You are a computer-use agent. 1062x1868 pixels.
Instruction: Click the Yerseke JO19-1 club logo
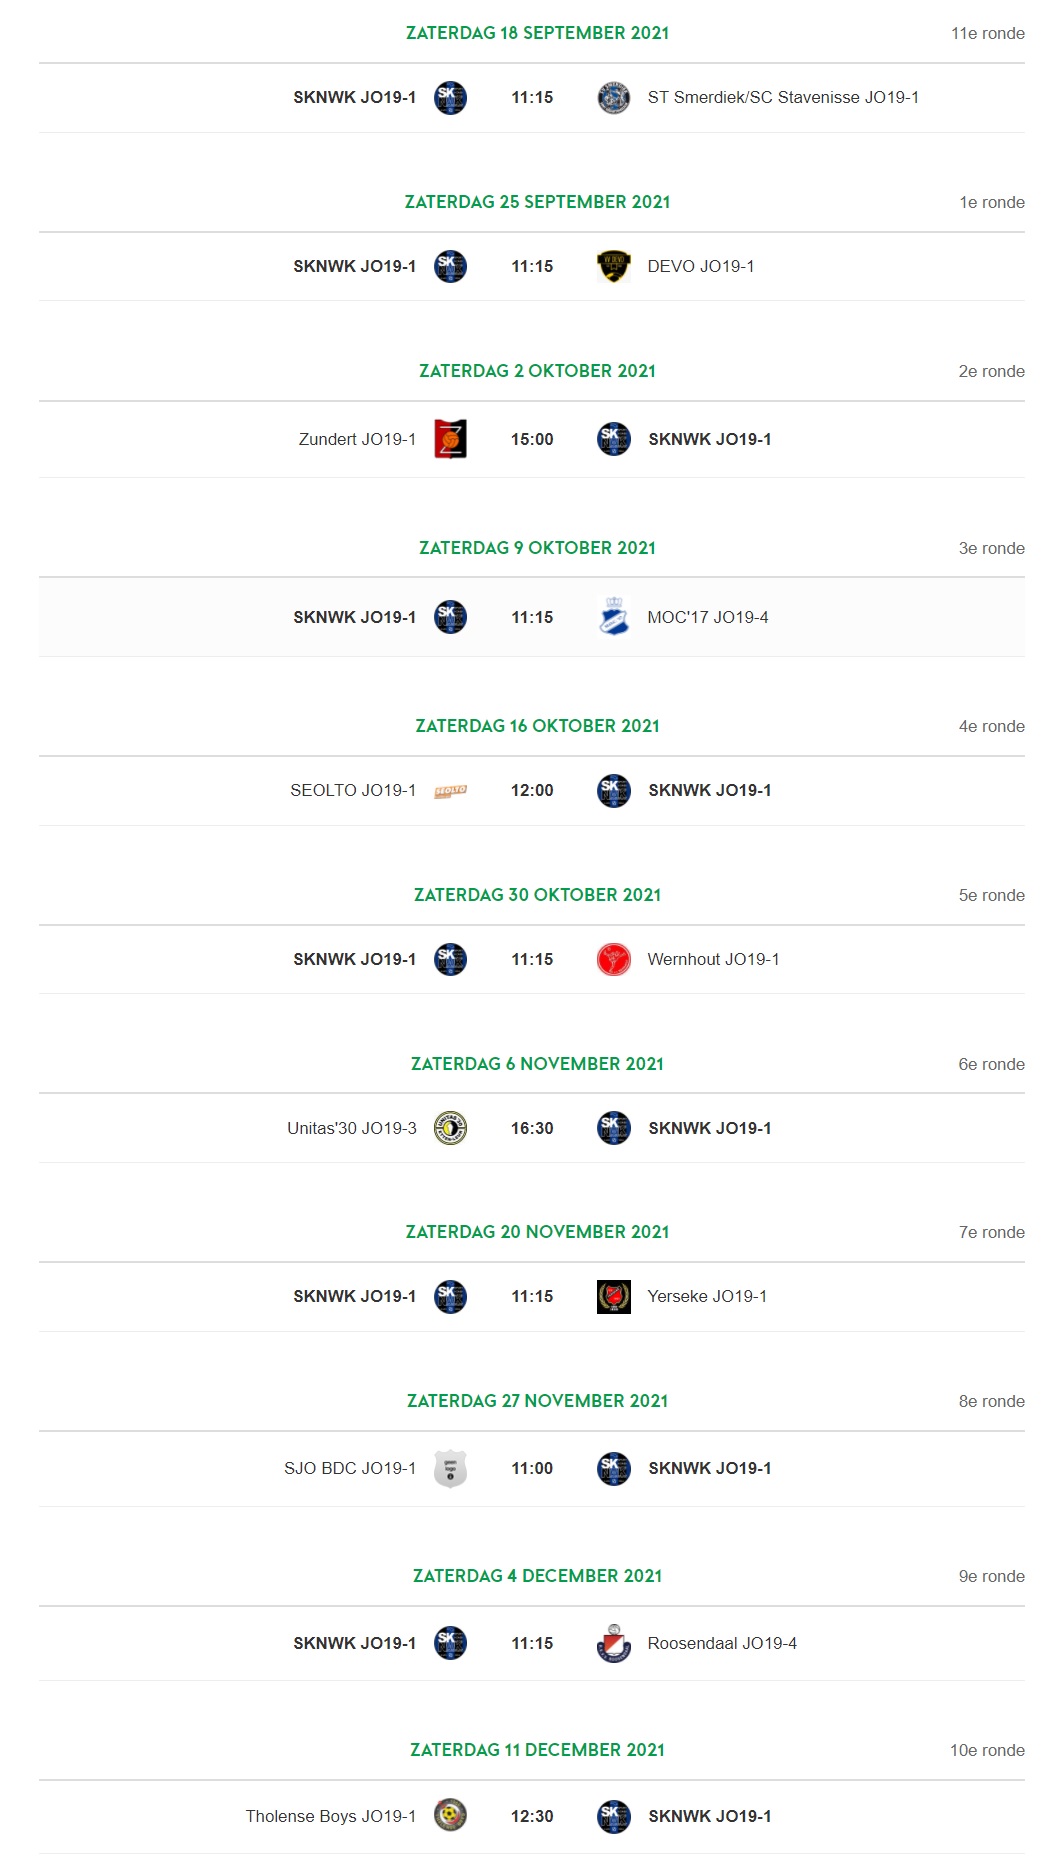(613, 1297)
